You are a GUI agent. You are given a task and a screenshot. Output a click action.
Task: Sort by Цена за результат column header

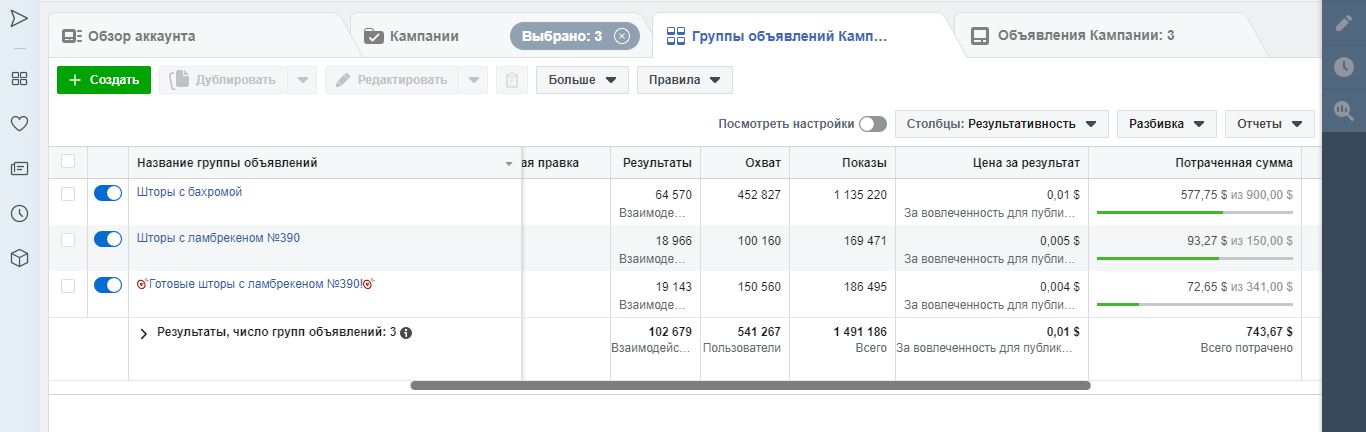click(1026, 163)
